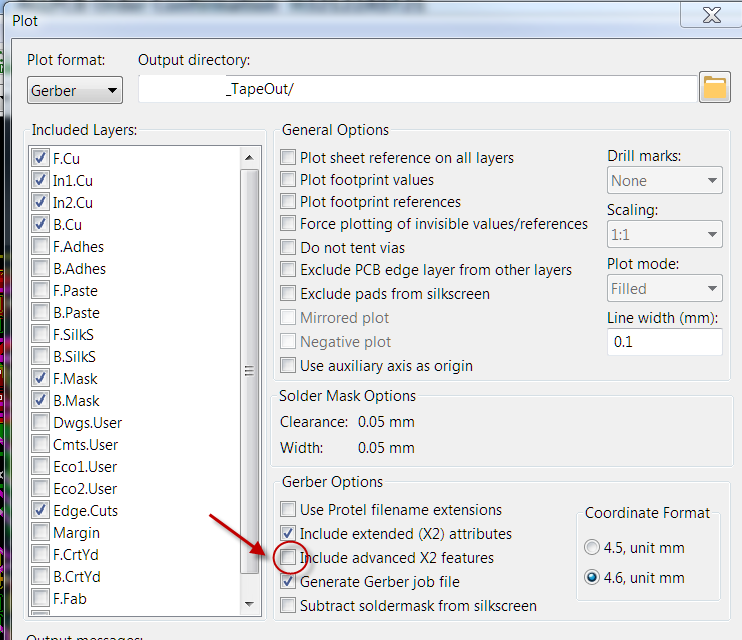The image size is (742, 640).
Task: Open the Plot format Gerber dropdown
Action: 75,90
